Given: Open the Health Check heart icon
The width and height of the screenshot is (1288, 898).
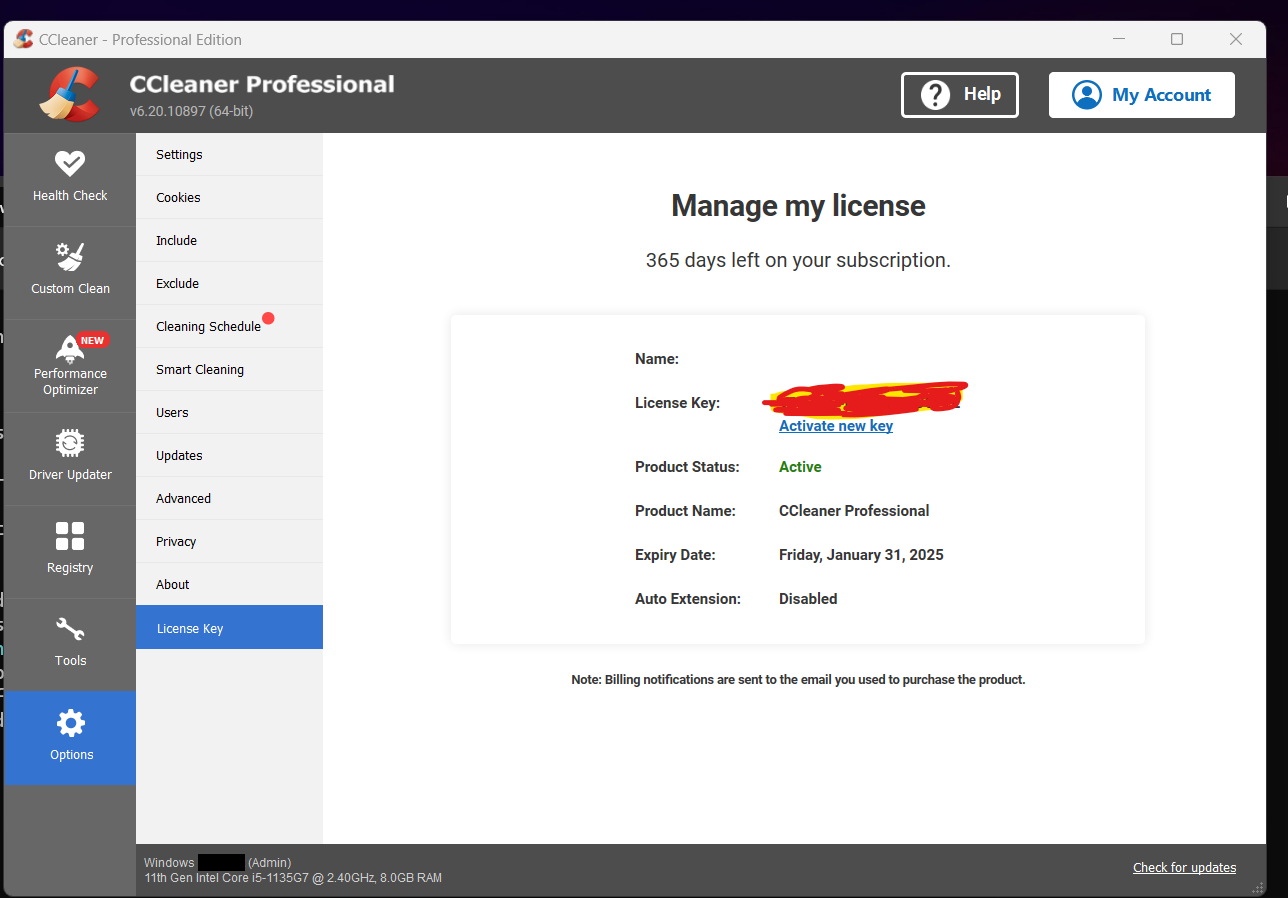Looking at the screenshot, I should 70,164.
